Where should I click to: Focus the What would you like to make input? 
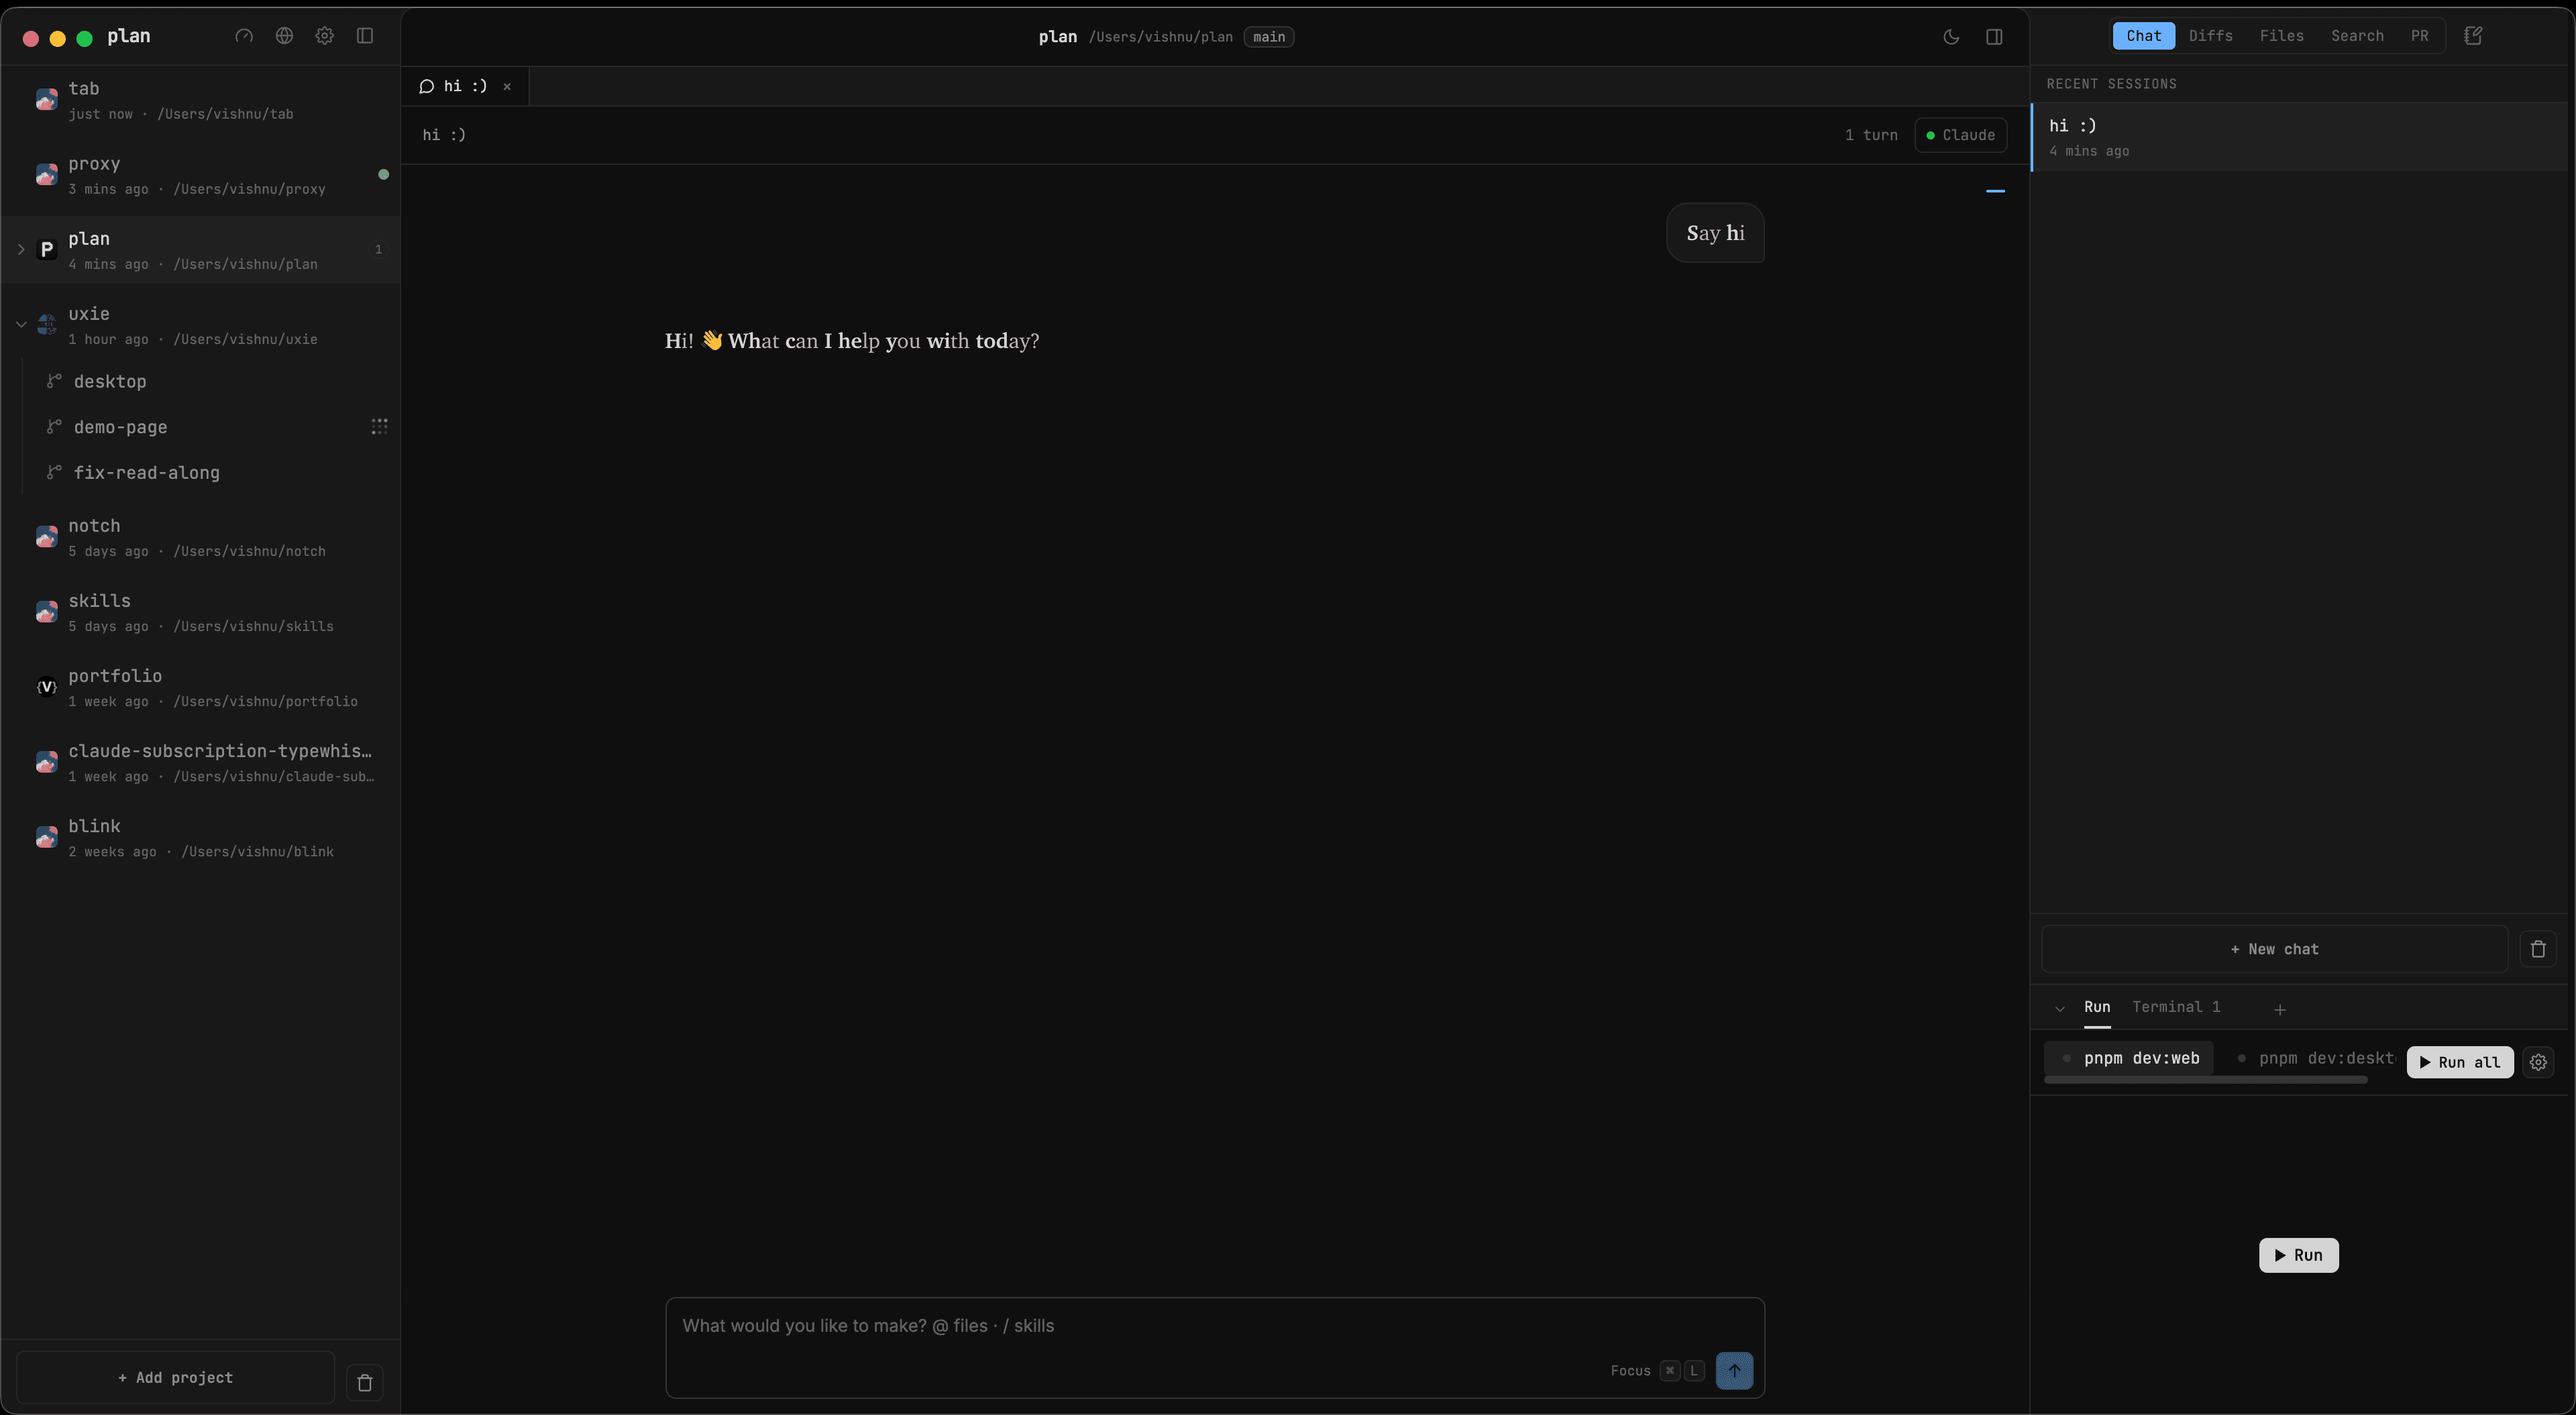1215,1326
